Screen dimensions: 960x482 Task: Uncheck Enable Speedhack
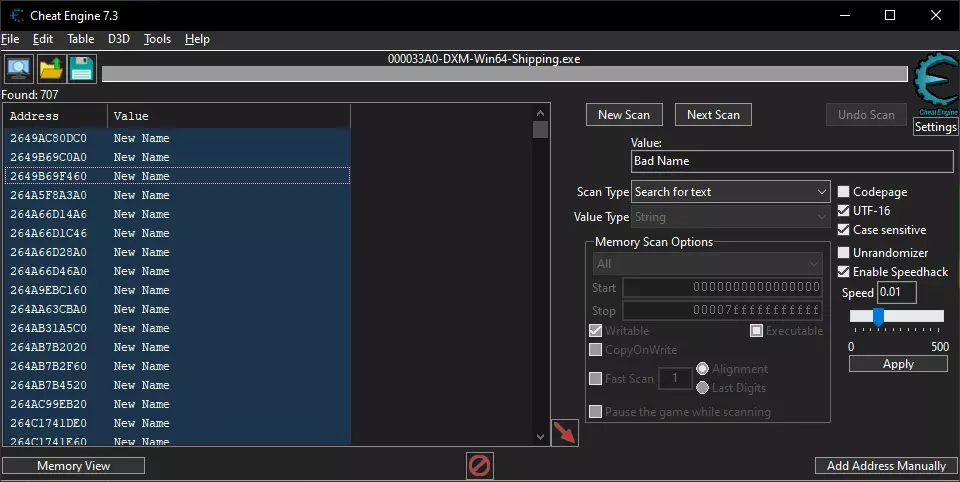843,271
